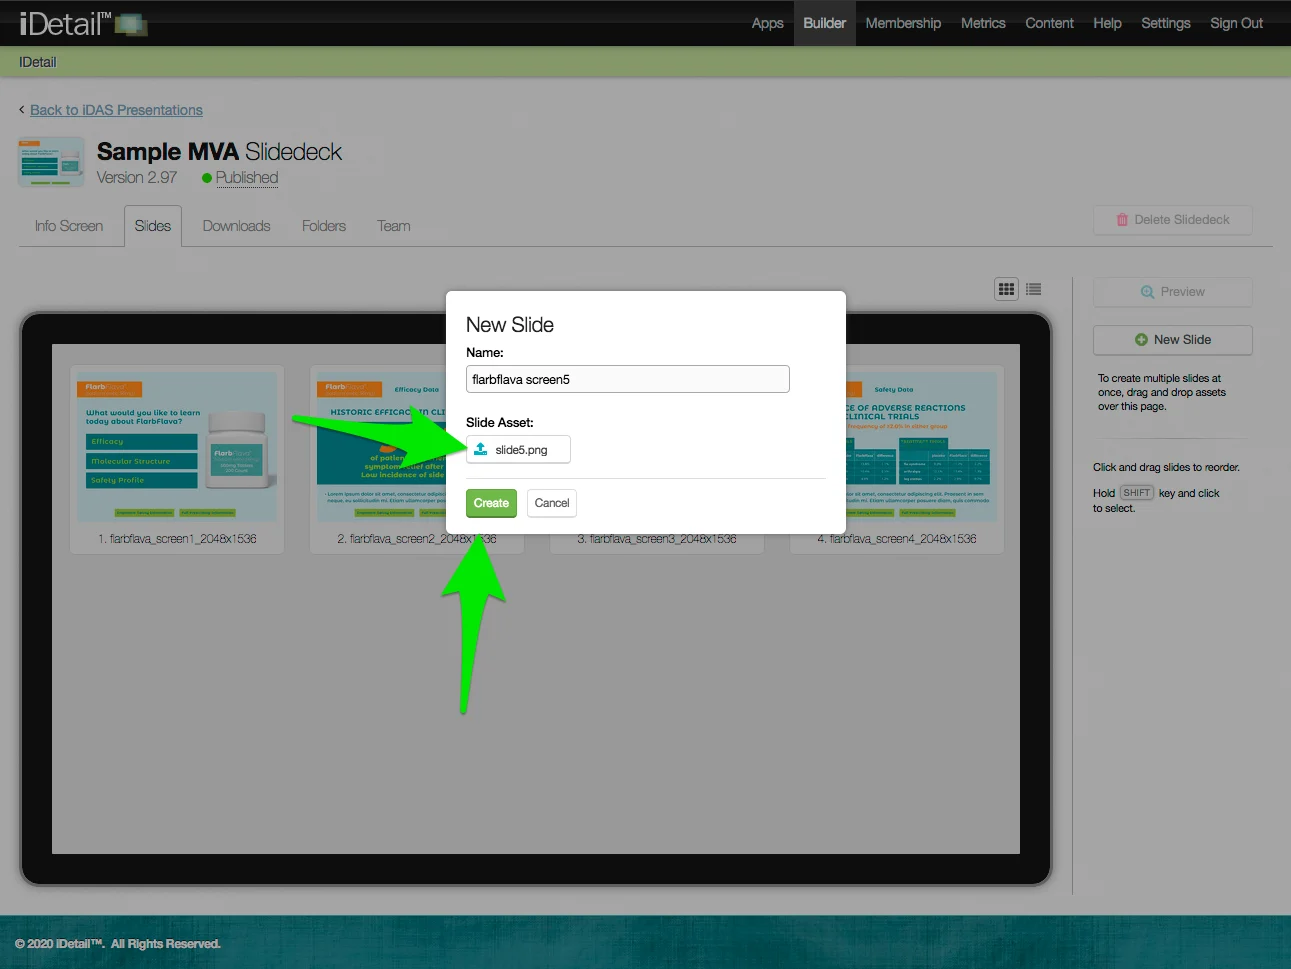Image resolution: width=1291 pixels, height=969 pixels.
Task: Choose the slide asset file slide5.png
Action: coord(518,450)
